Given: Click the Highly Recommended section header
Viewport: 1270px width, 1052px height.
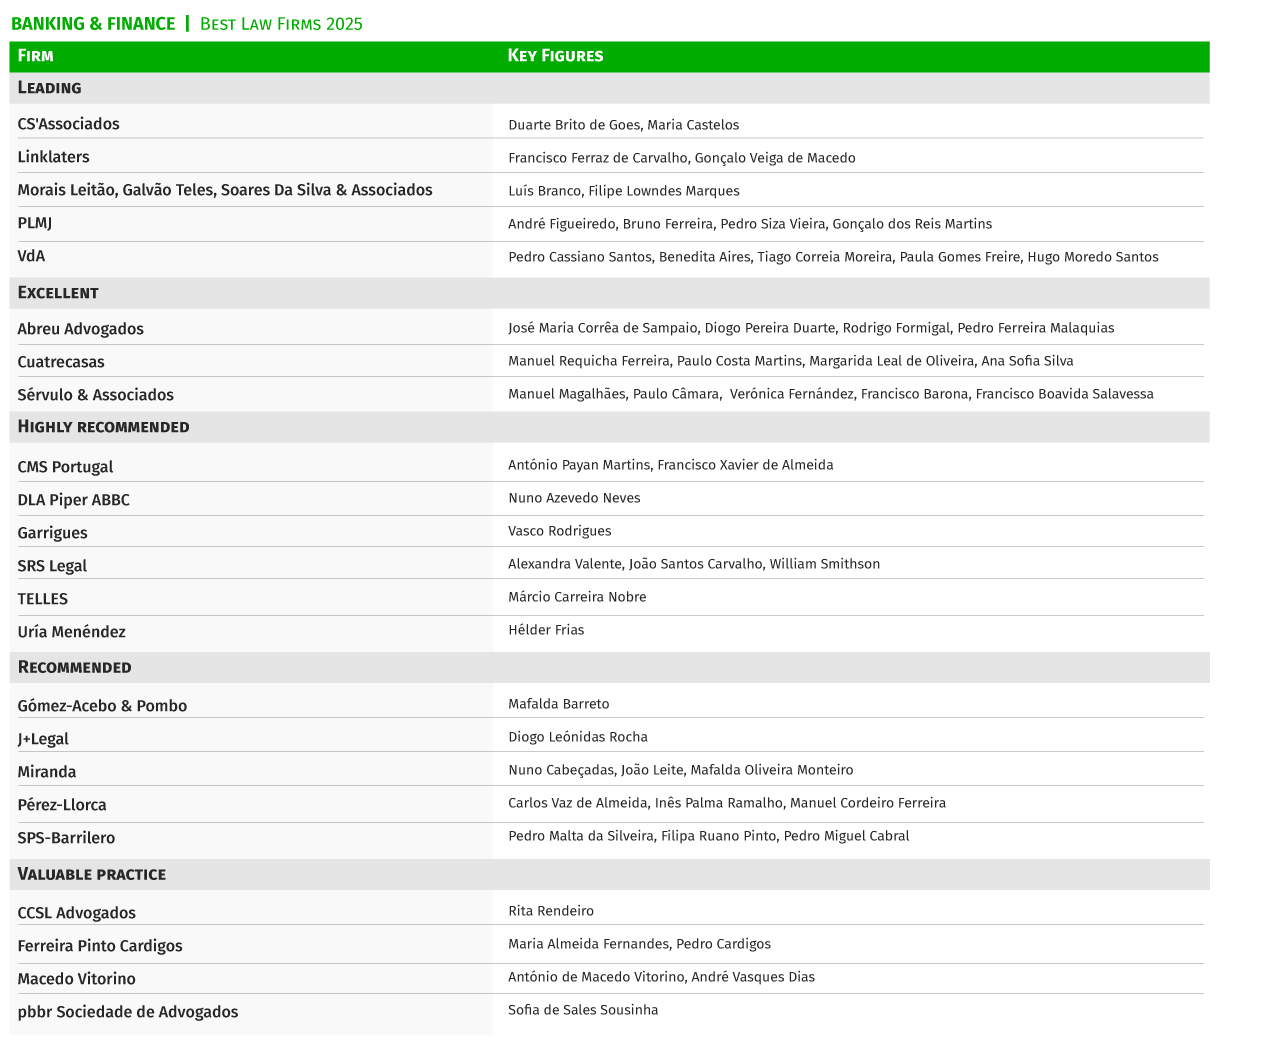Looking at the screenshot, I should pyautogui.click(x=103, y=427).
